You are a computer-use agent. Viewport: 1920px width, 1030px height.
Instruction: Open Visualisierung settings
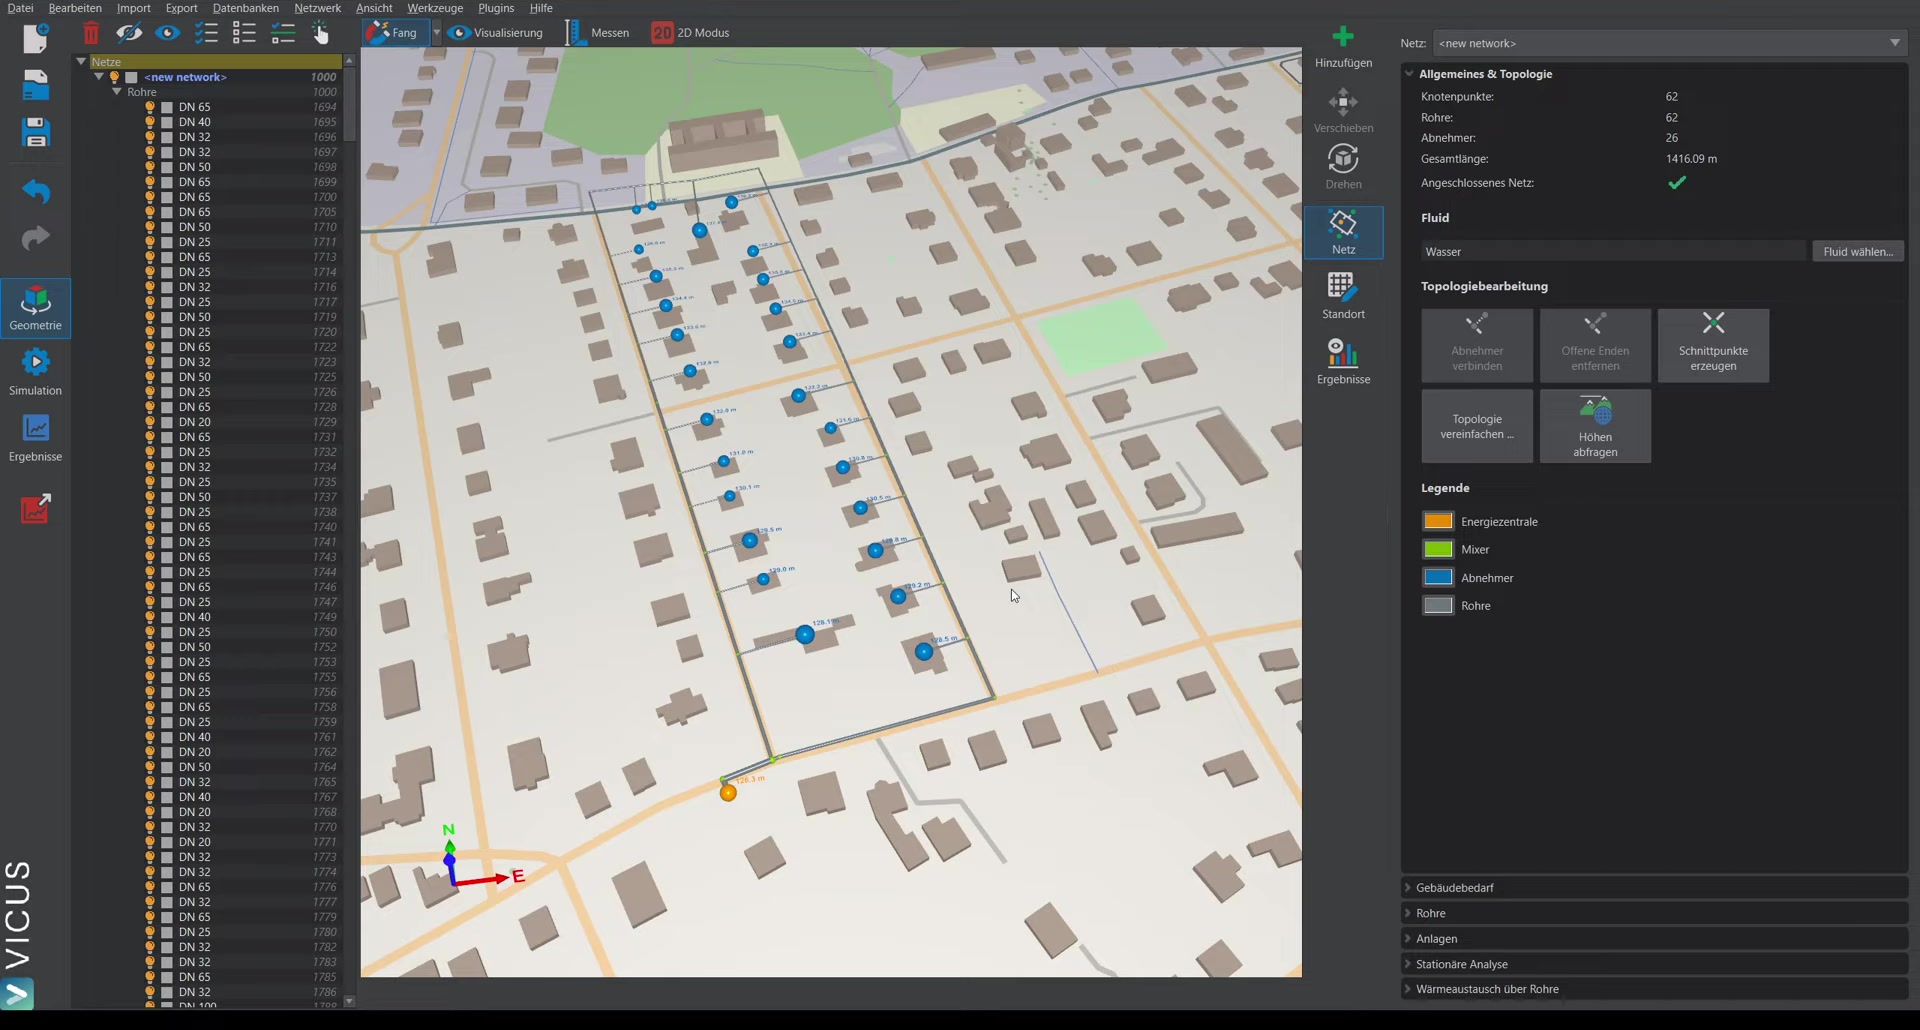[496, 33]
